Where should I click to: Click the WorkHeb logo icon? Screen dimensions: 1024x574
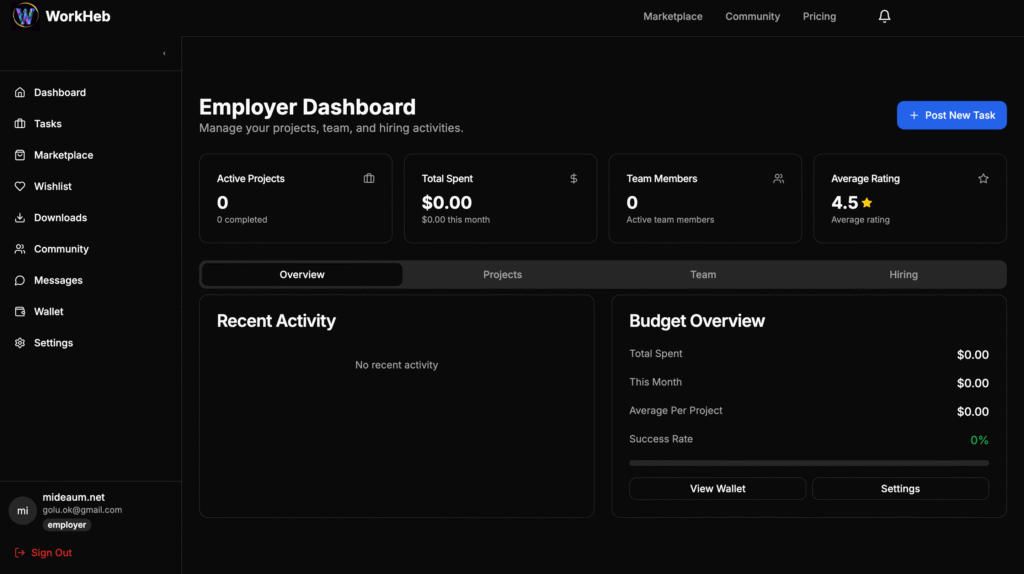click(25, 16)
